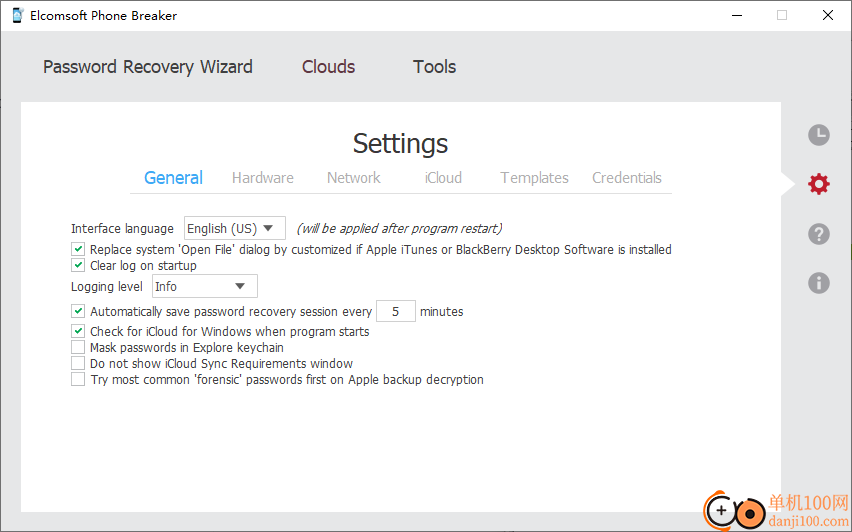Toggle 'Replace system Open File dialog' checkbox
Image resolution: width=852 pixels, height=532 pixels.
click(x=78, y=249)
